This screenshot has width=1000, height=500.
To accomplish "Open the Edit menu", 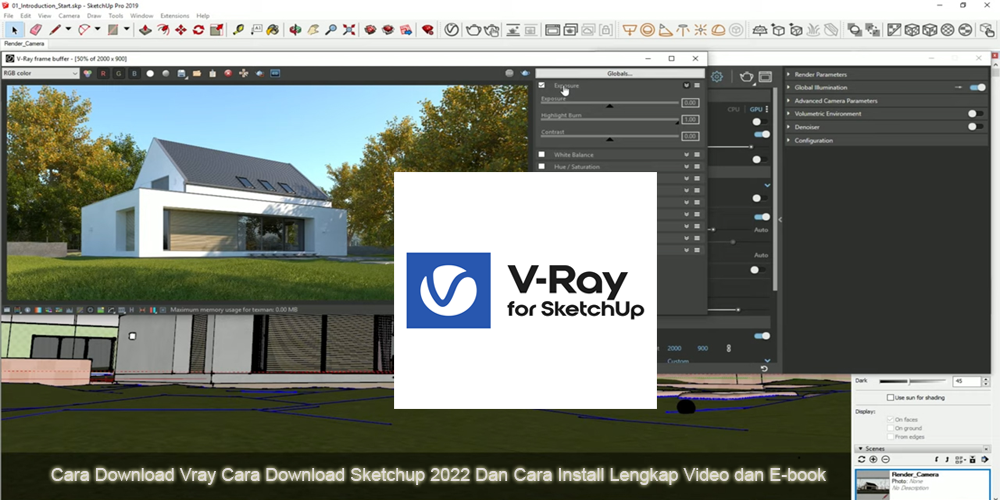I will pos(26,15).
